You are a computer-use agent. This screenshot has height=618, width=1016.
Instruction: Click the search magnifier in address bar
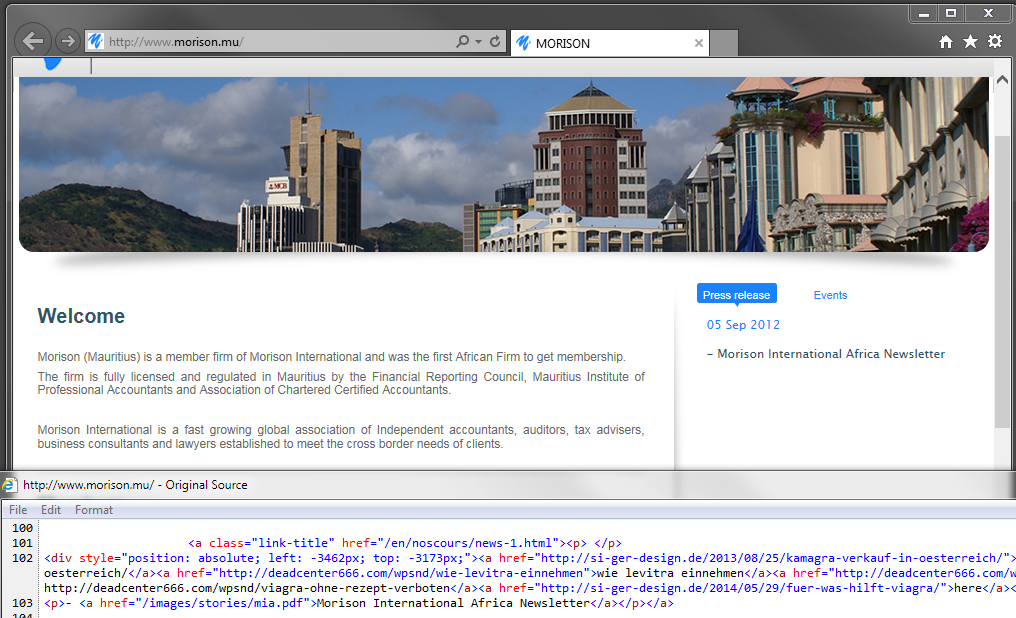coord(462,41)
